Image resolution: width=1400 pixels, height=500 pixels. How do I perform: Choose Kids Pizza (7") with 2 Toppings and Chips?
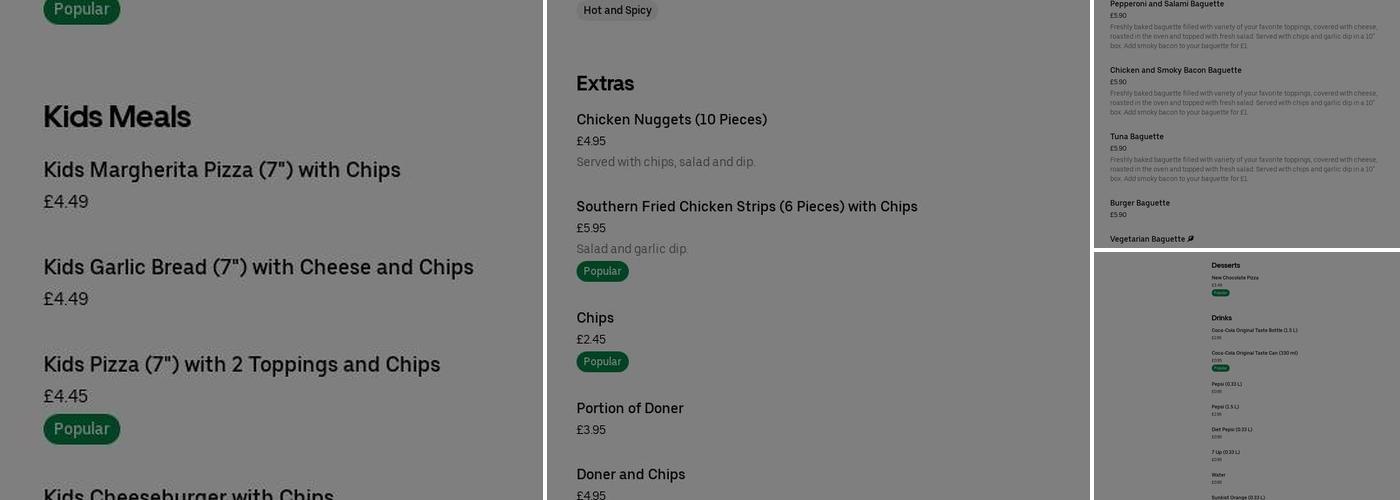pyautogui.click(x=242, y=364)
